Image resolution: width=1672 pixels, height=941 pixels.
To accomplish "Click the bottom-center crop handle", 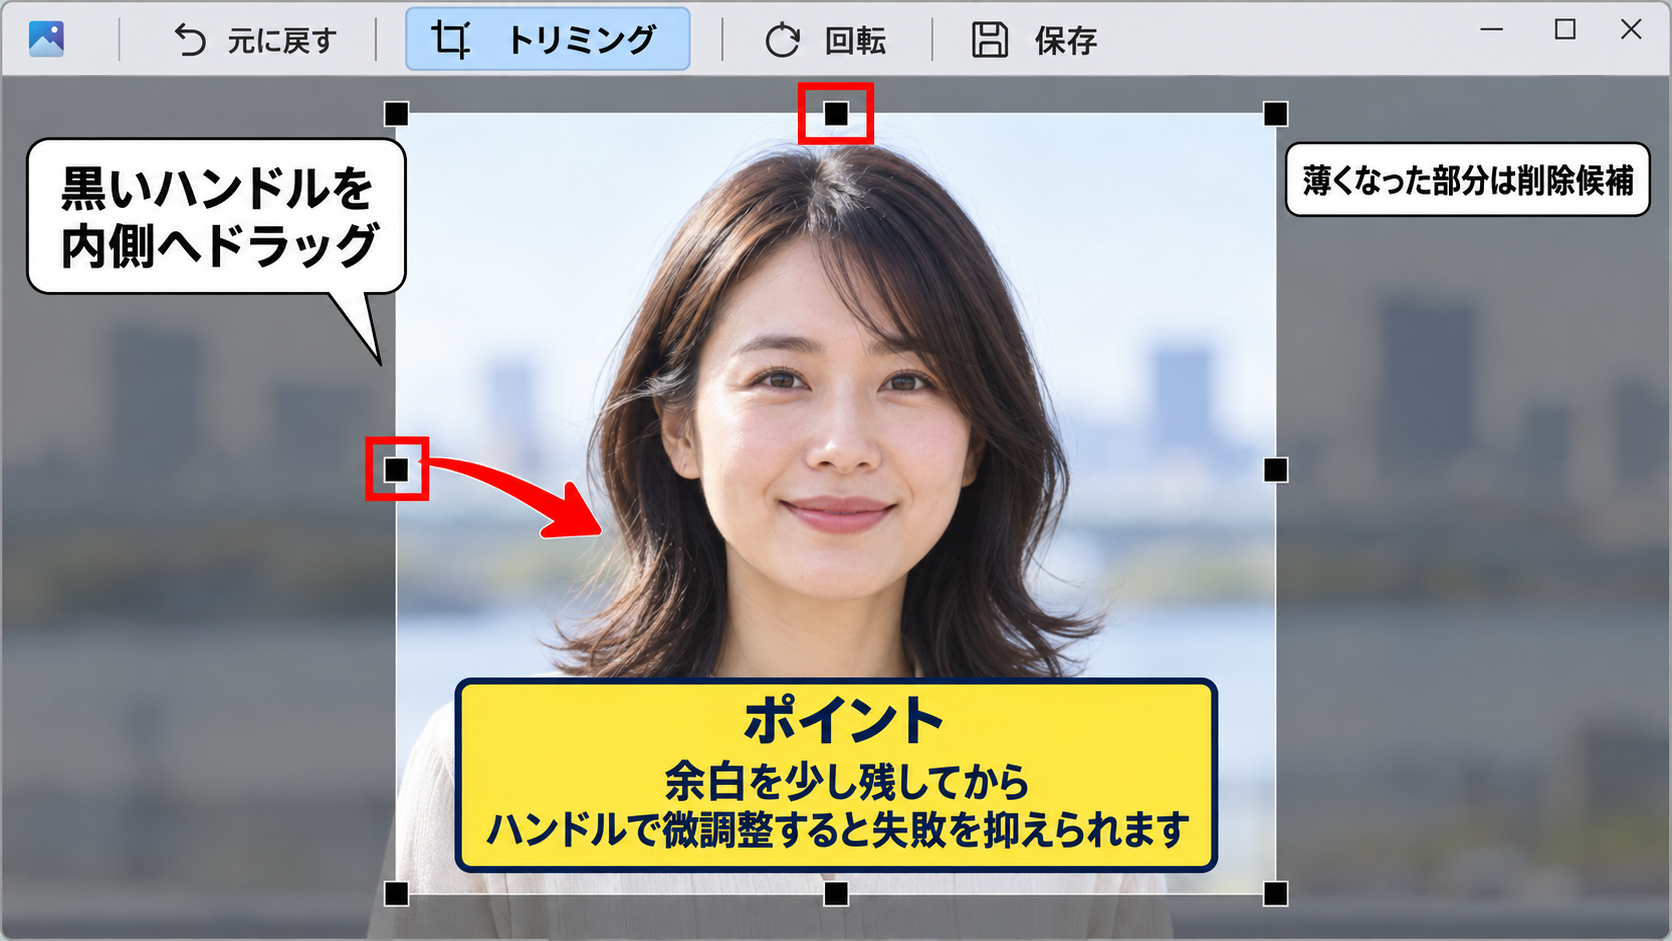I will [x=836, y=893].
